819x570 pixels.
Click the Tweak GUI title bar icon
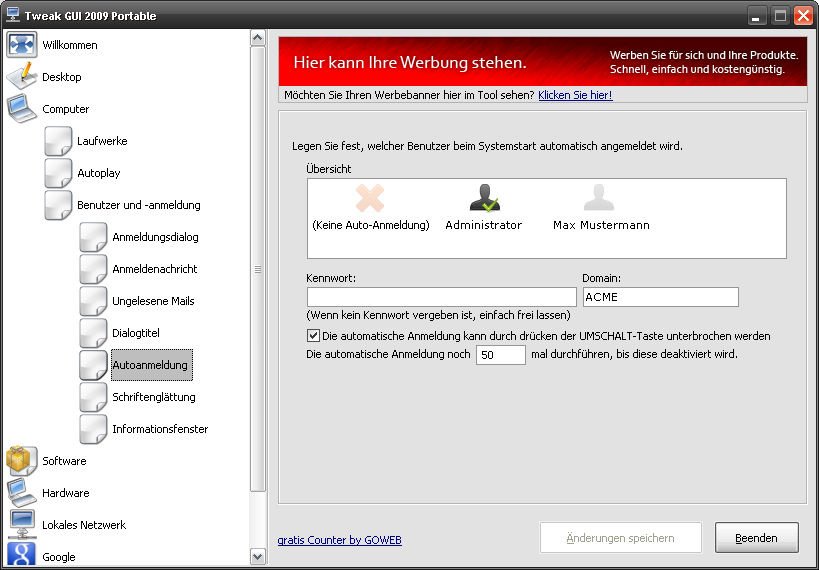tap(13, 15)
